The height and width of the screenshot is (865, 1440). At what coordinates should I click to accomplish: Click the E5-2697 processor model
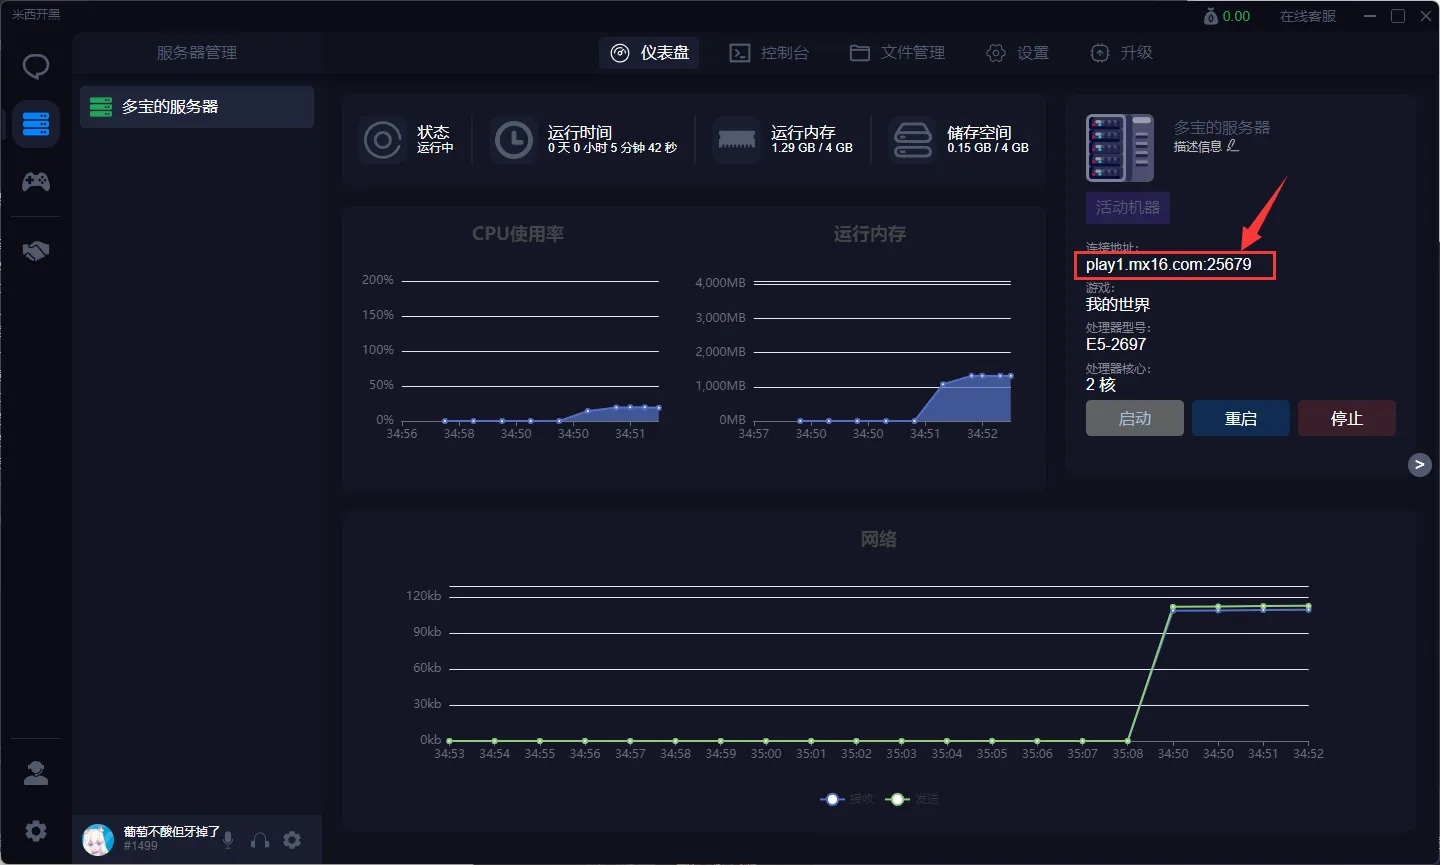pyautogui.click(x=1116, y=344)
